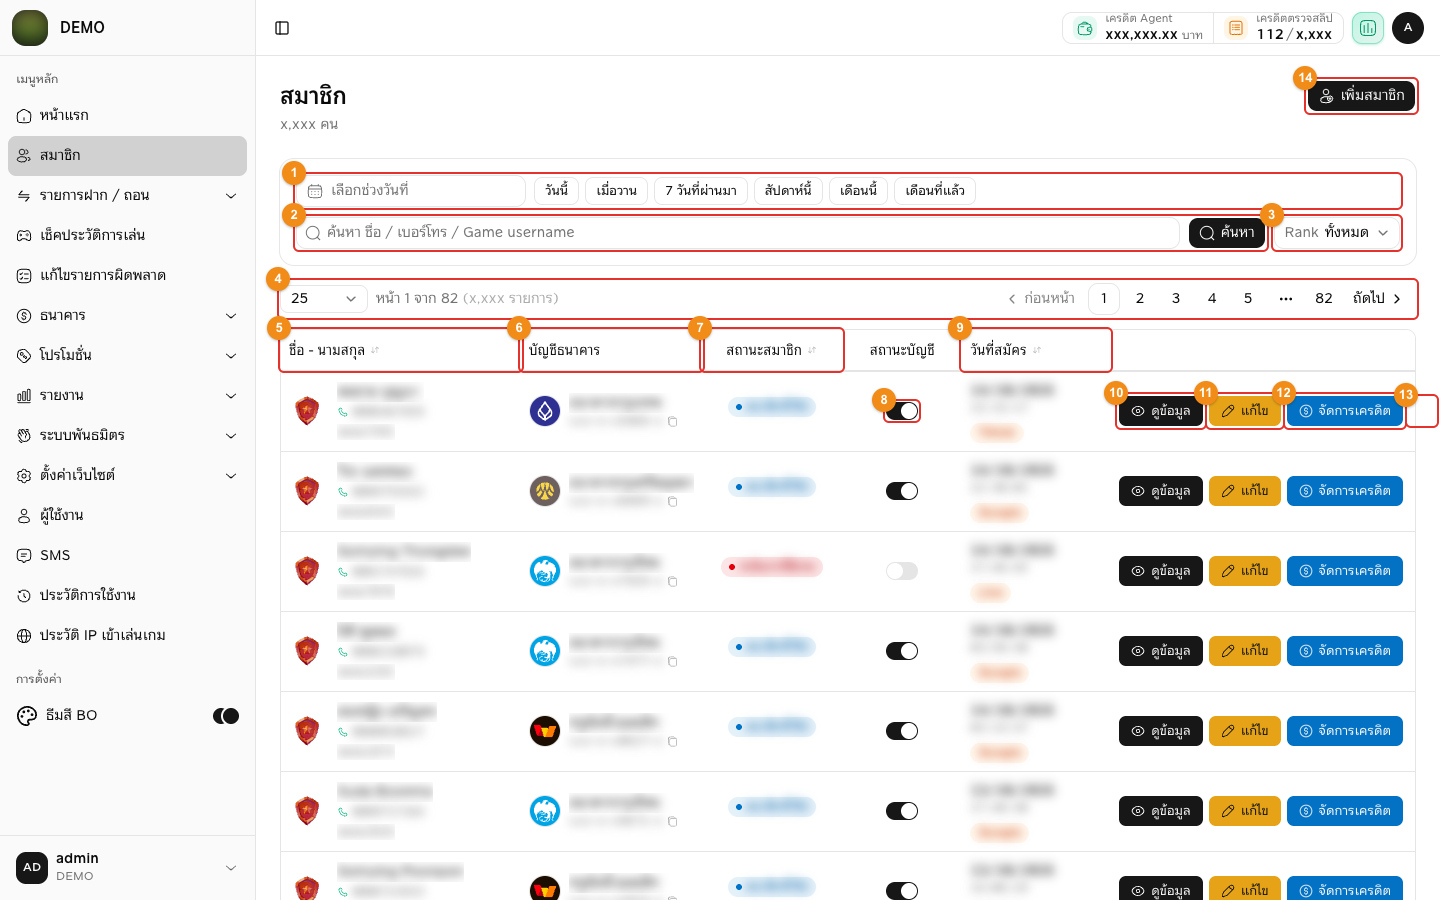
Task: Filter by 7 วันที่ผ่านมา
Action: pos(701,191)
